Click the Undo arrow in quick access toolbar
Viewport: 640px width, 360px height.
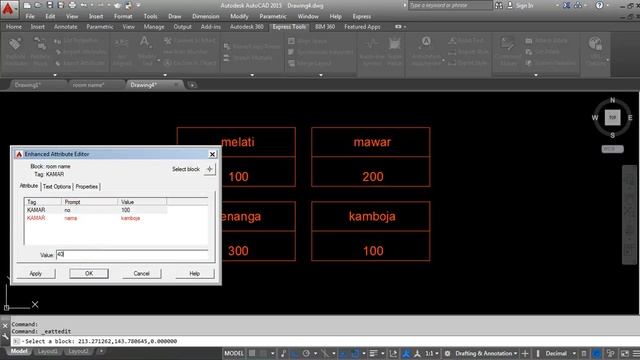[84, 5]
